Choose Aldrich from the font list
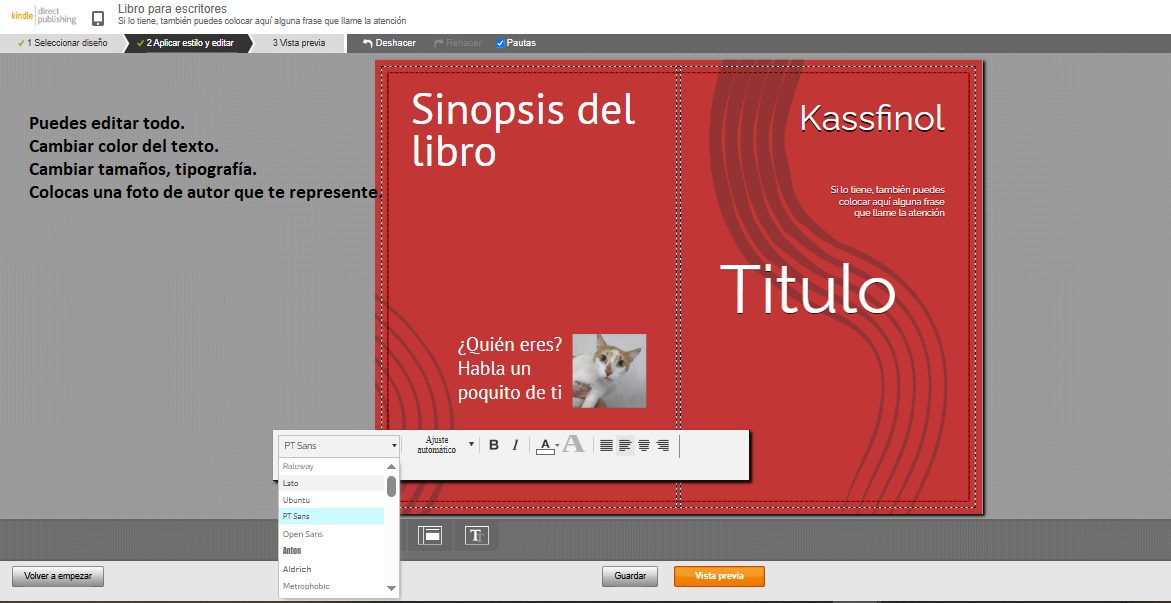Image resolution: width=1171 pixels, height=603 pixels. click(x=332, y=569)
